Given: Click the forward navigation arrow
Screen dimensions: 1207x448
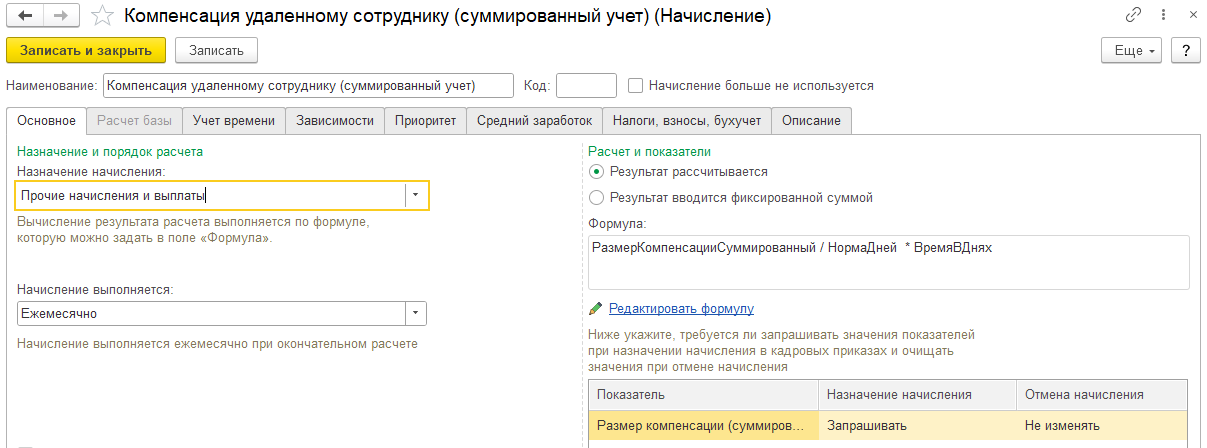Looking at the screenshot, I should (59, 17).
